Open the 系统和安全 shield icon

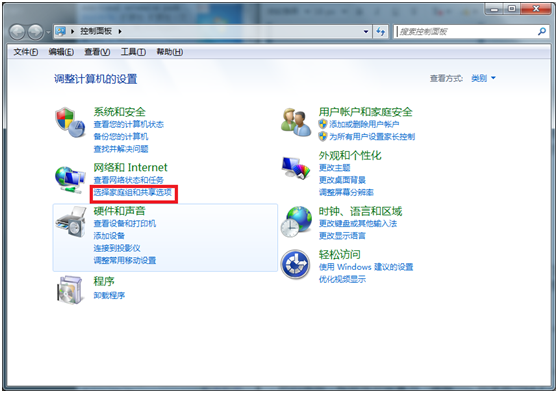(70, 122)
